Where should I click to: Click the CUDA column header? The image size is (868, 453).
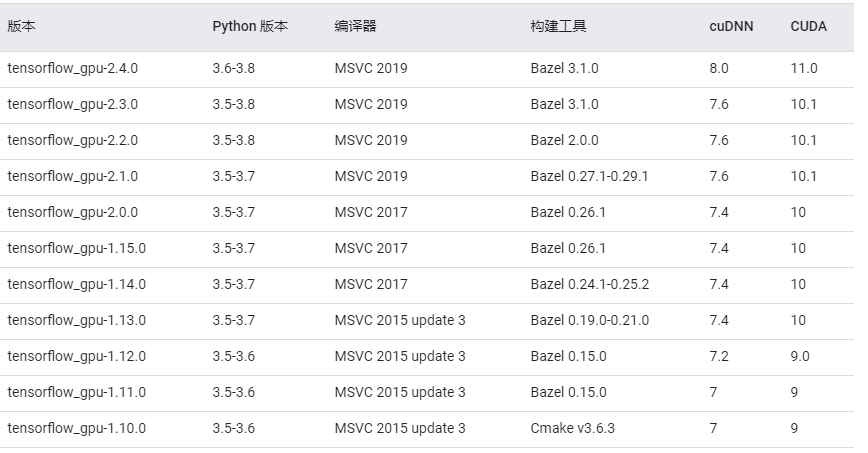808,26
